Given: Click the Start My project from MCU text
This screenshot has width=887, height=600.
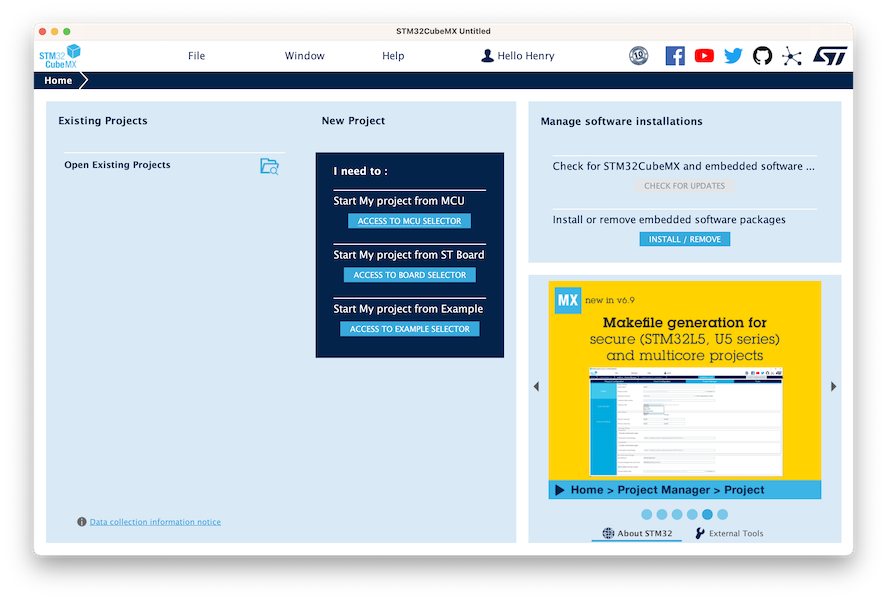Looking at the screenshot, I should pos(399,201).
